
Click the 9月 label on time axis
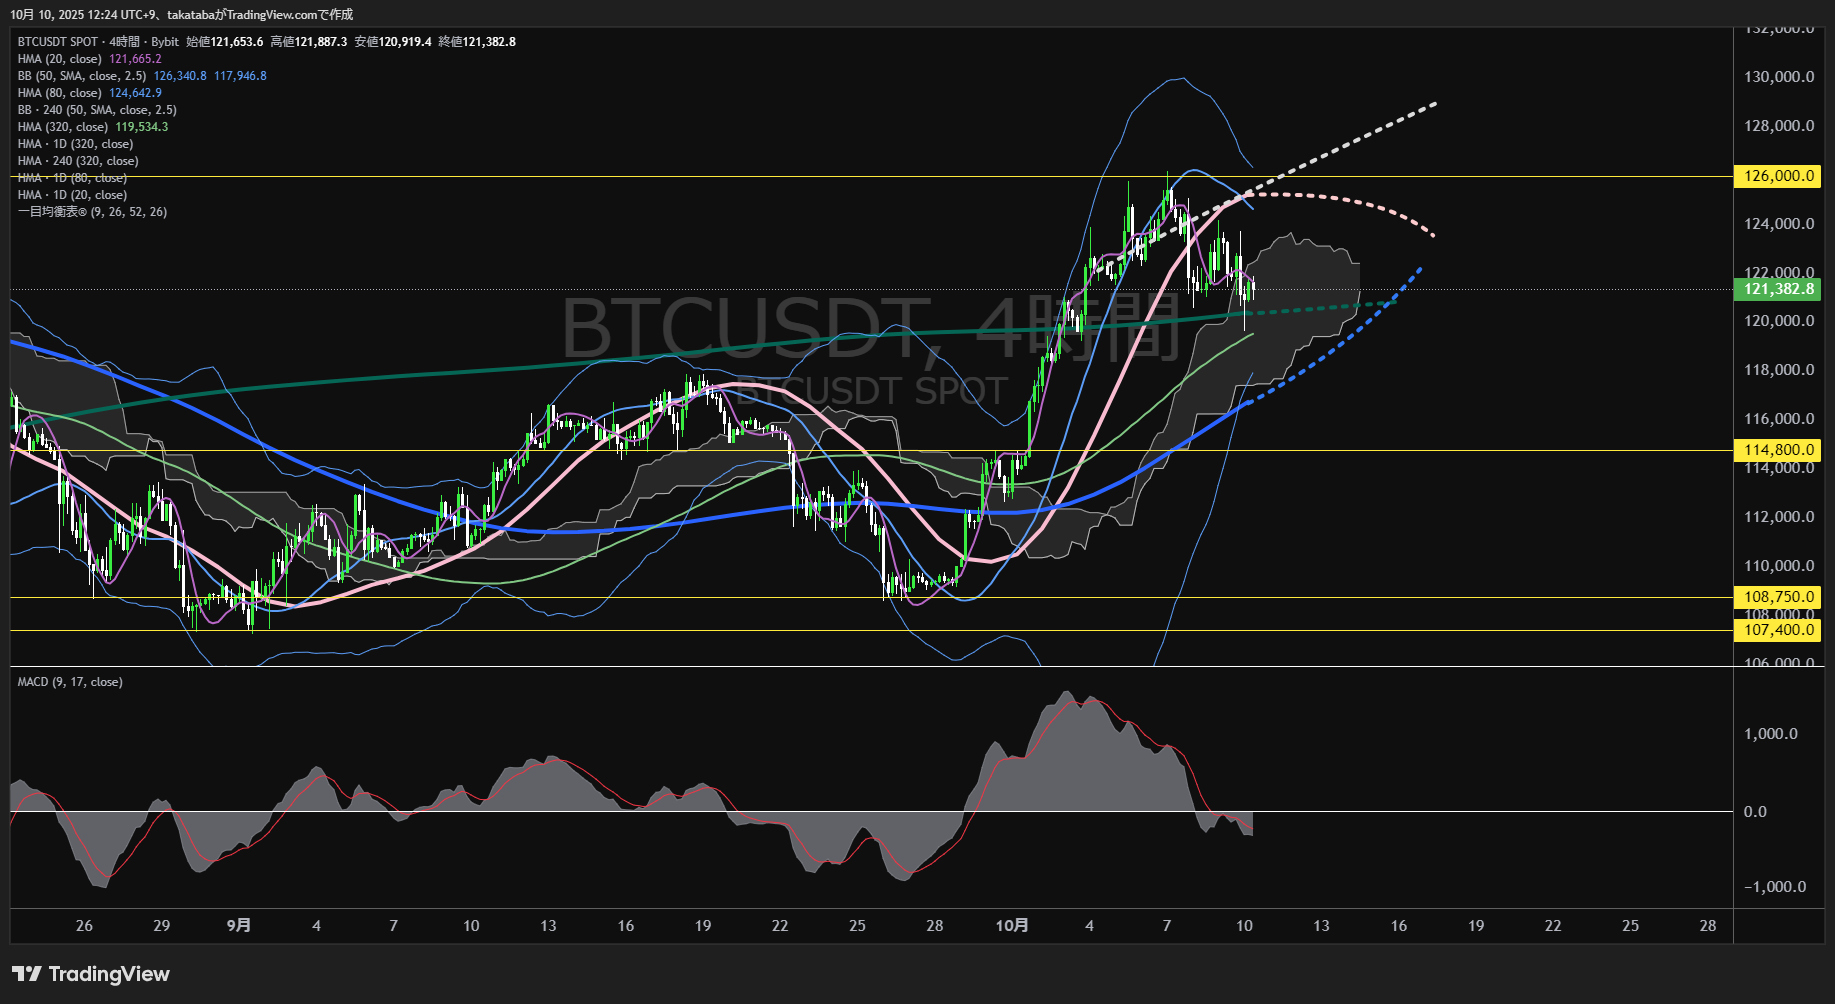click(x=238, y=926)
